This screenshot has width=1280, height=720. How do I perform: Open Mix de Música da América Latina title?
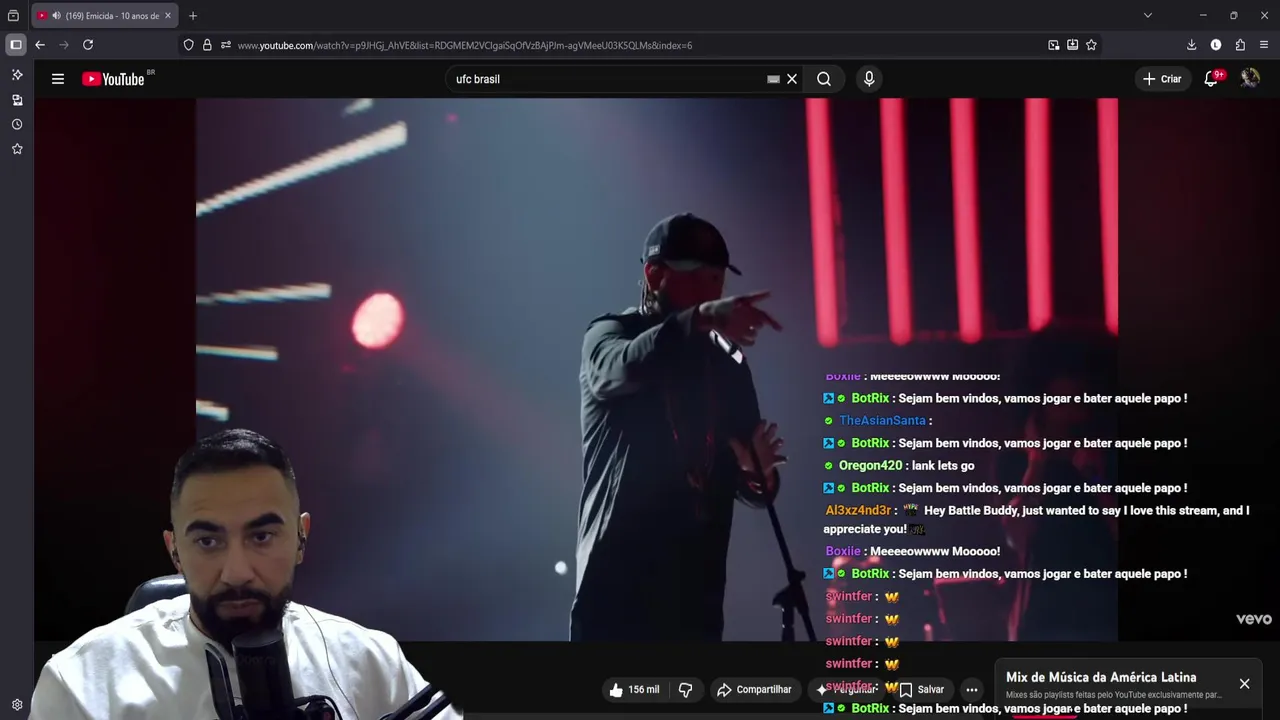point(1101,677)
